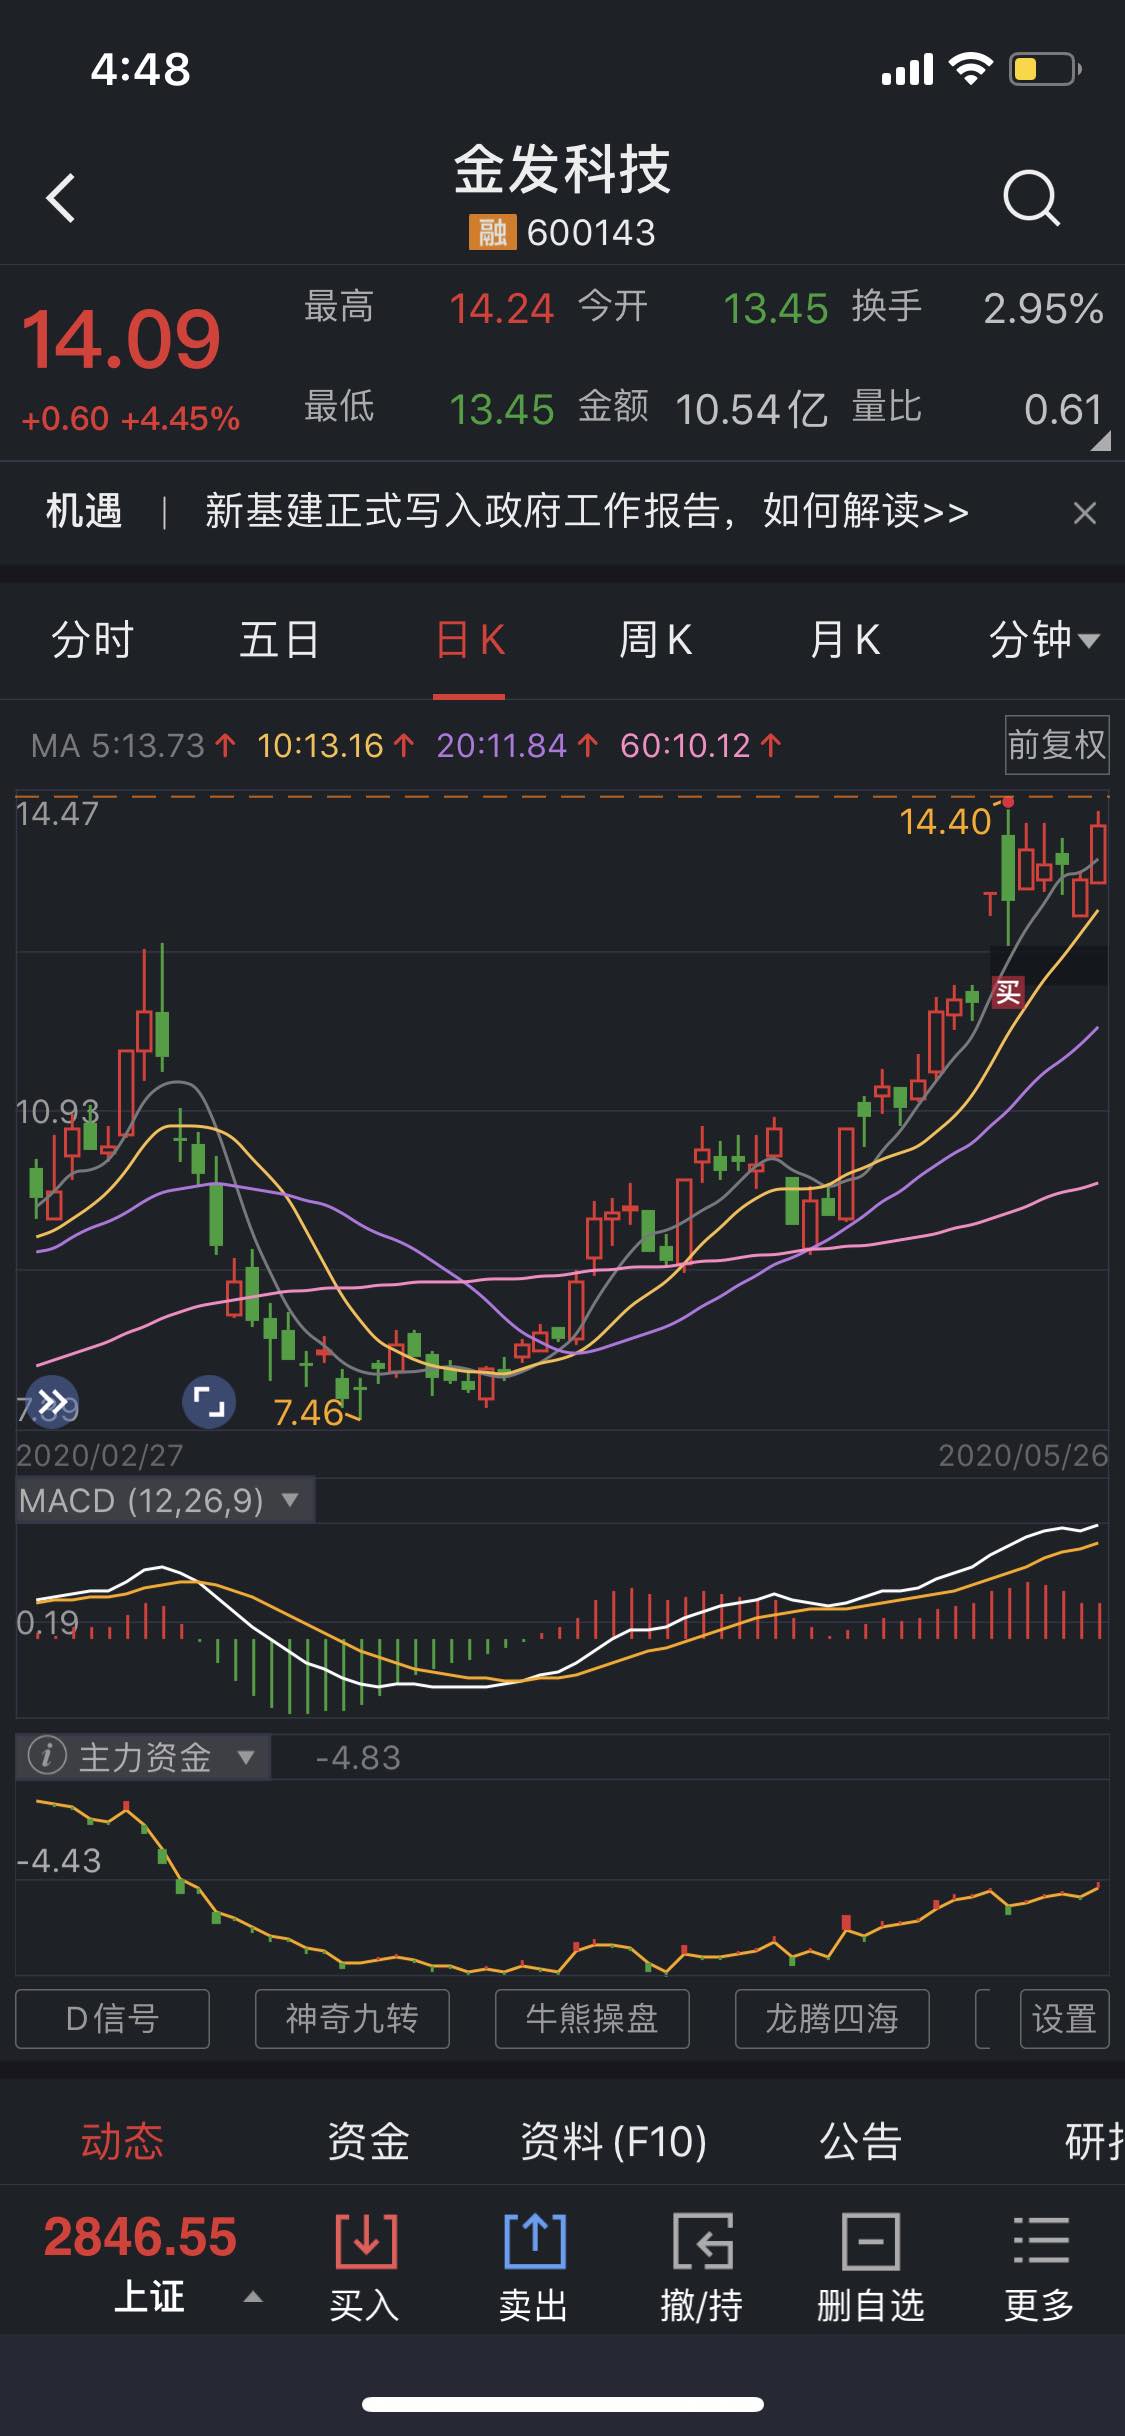Tap the 买 buy signal marker
The image size is (1125, 2436).
coord(1008,992)
